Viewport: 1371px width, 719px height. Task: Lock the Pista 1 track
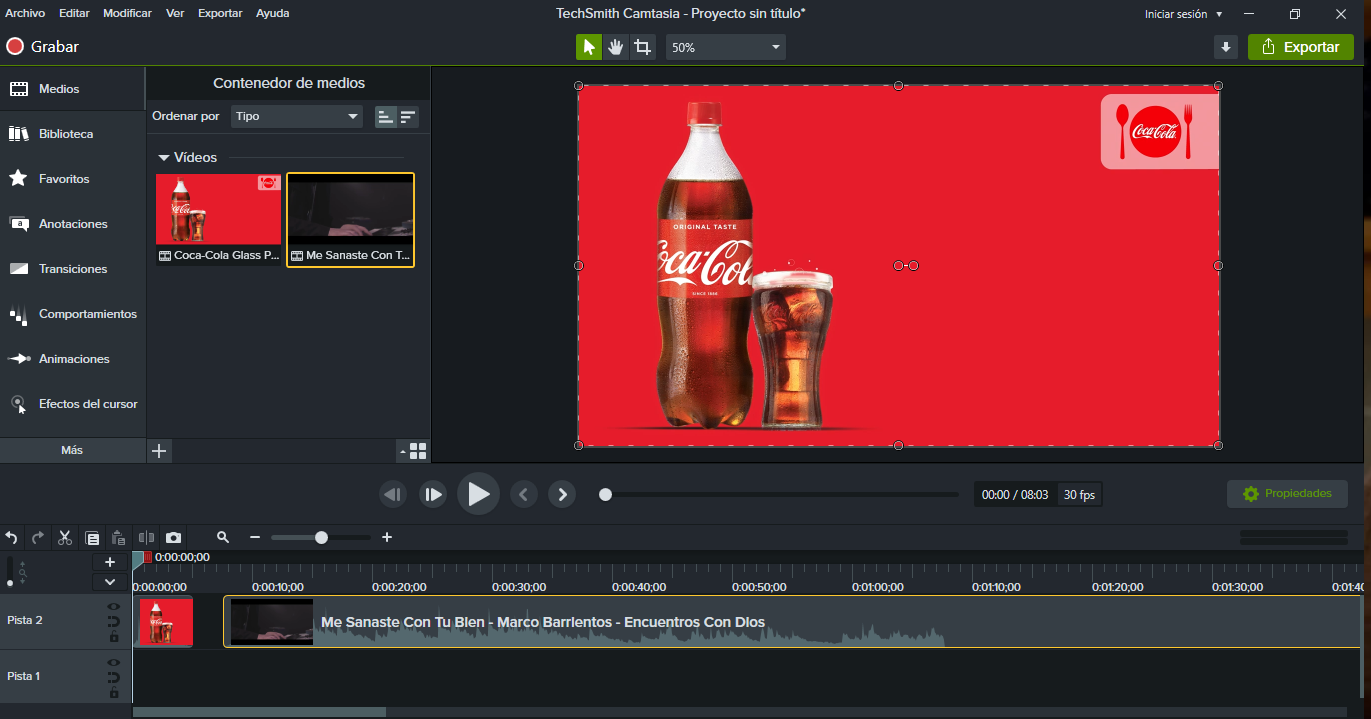pyautogui.click(x=114, y=693)
